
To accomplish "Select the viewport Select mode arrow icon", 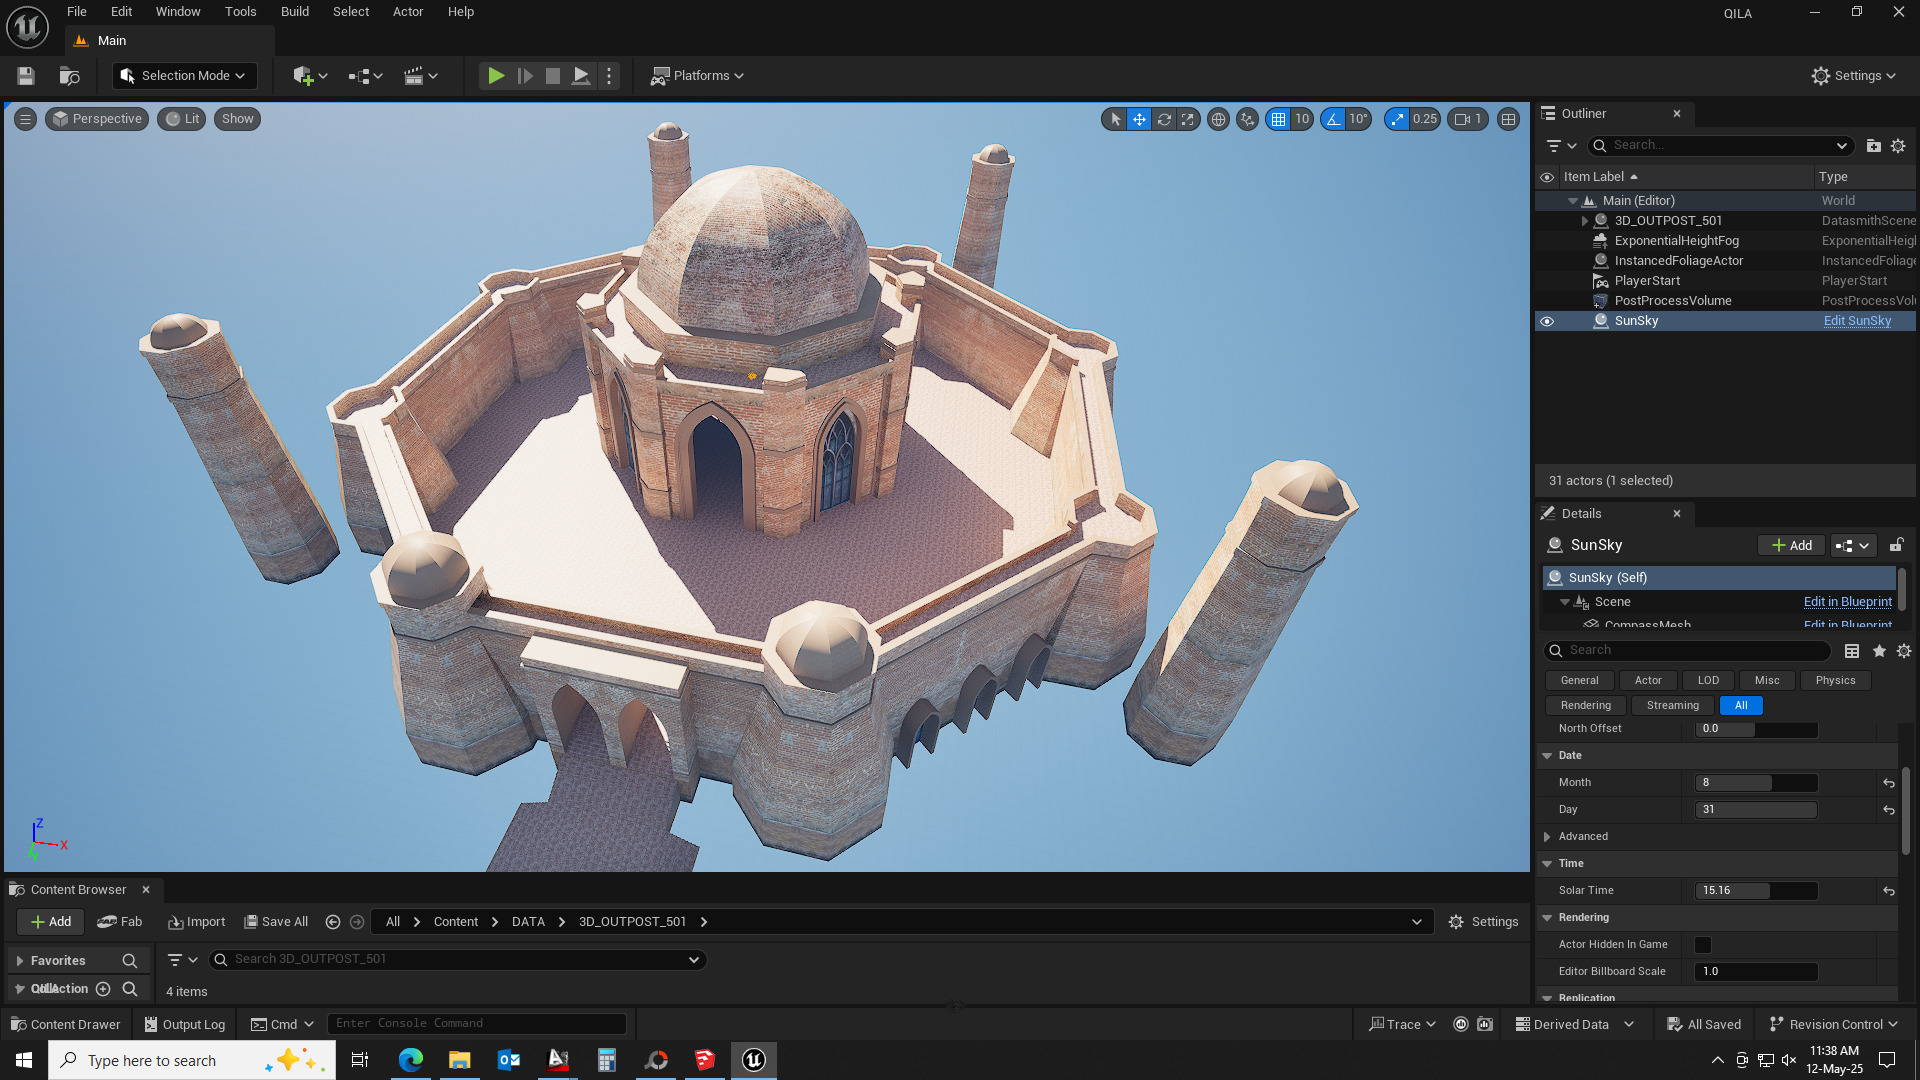I will (x=1115, y=119).
